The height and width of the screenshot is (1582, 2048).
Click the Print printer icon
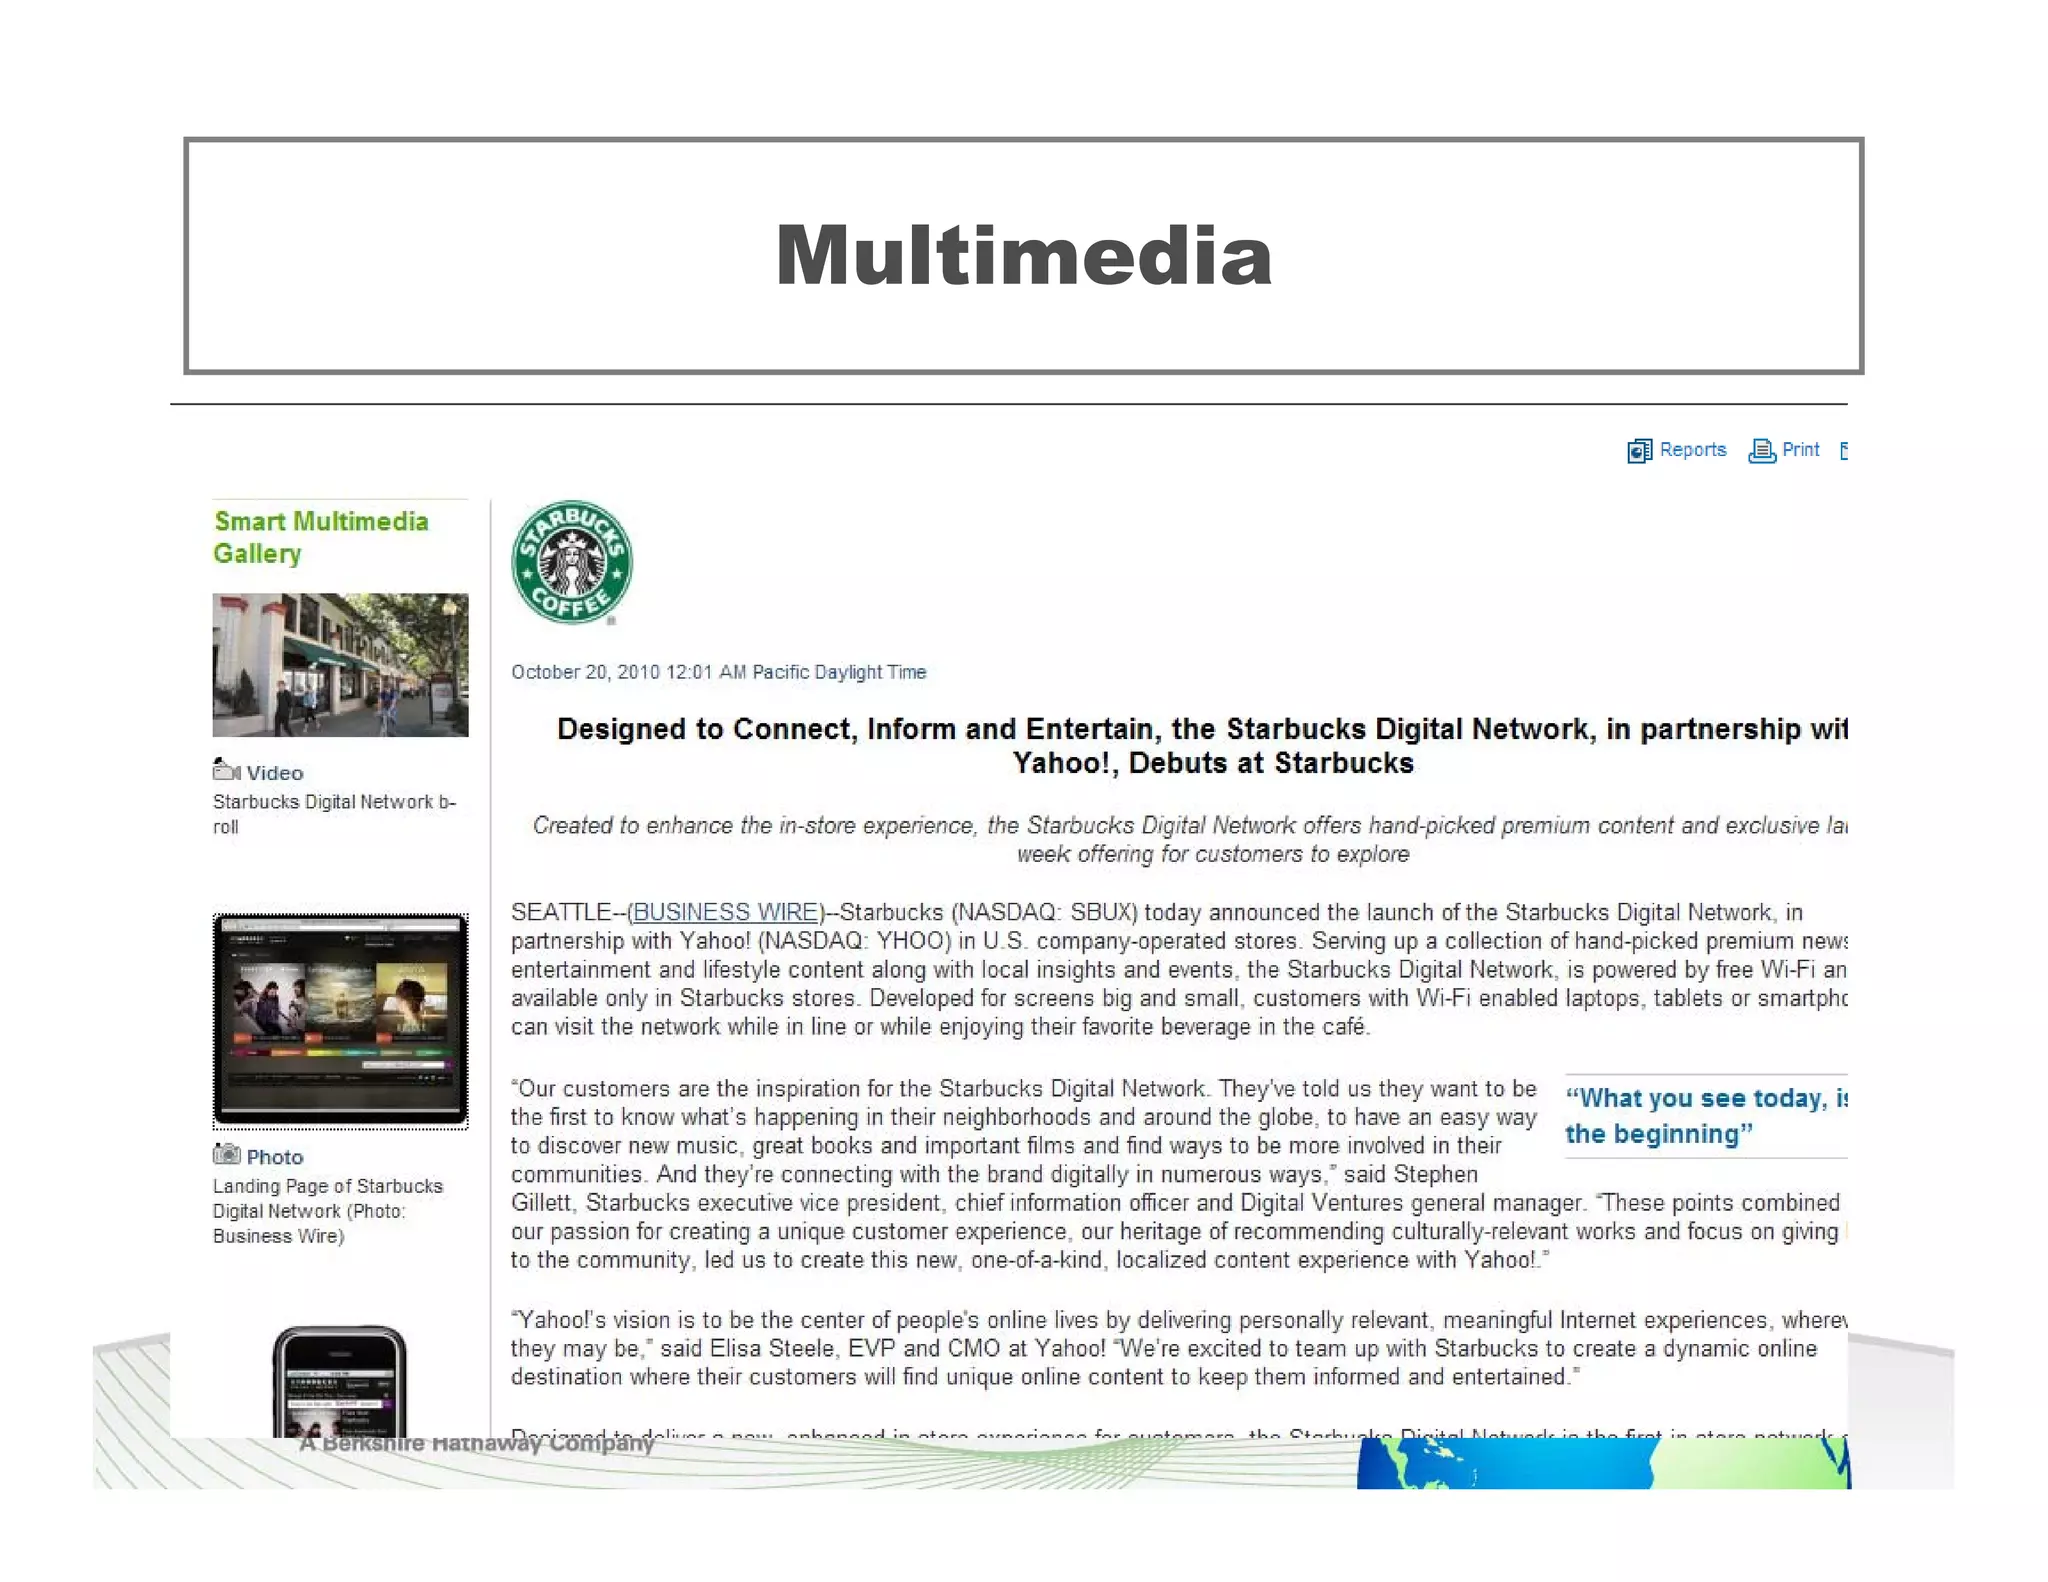click(1762, 451)
